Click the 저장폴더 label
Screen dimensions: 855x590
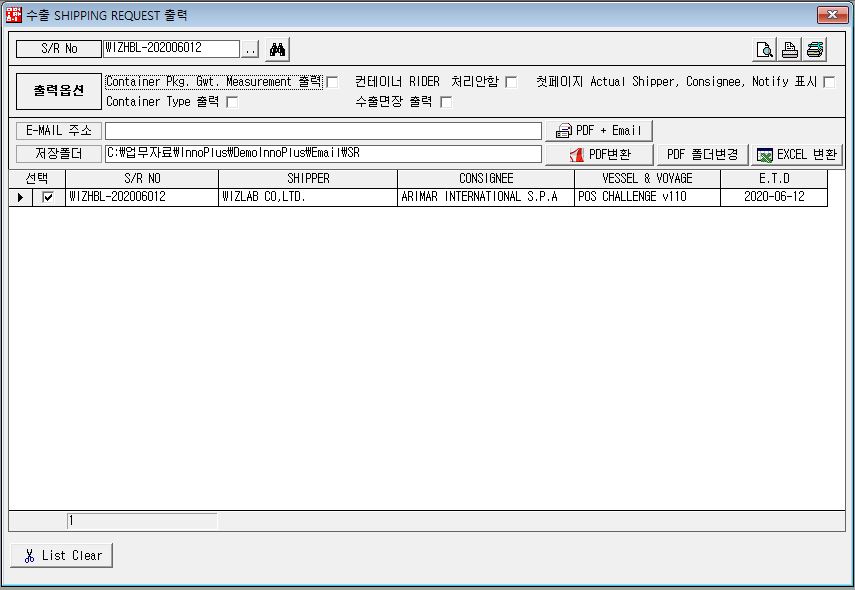click(x=59, y=154)
